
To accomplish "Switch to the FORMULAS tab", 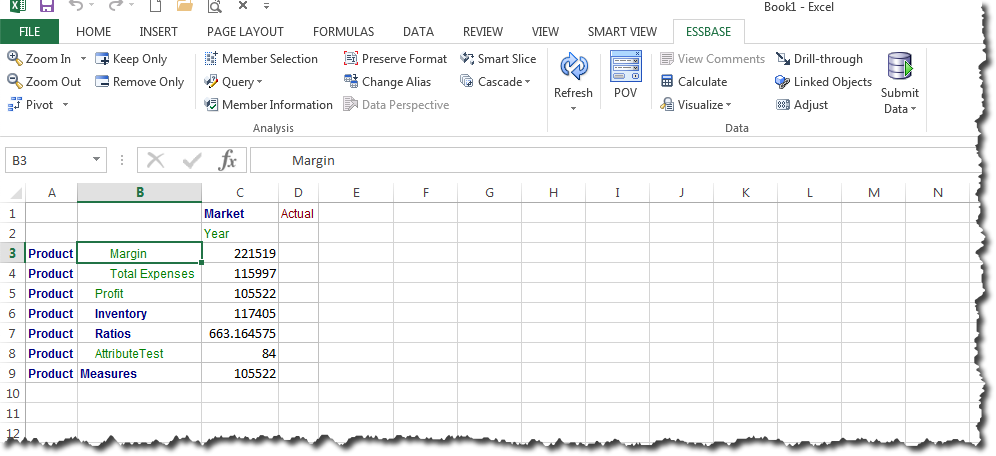I will point(344,31).
